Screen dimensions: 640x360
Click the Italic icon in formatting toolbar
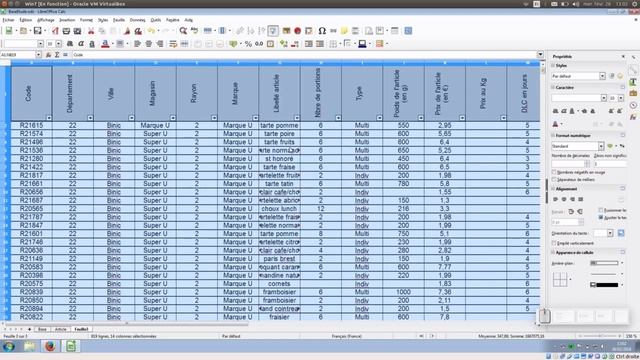coord(81,44)
